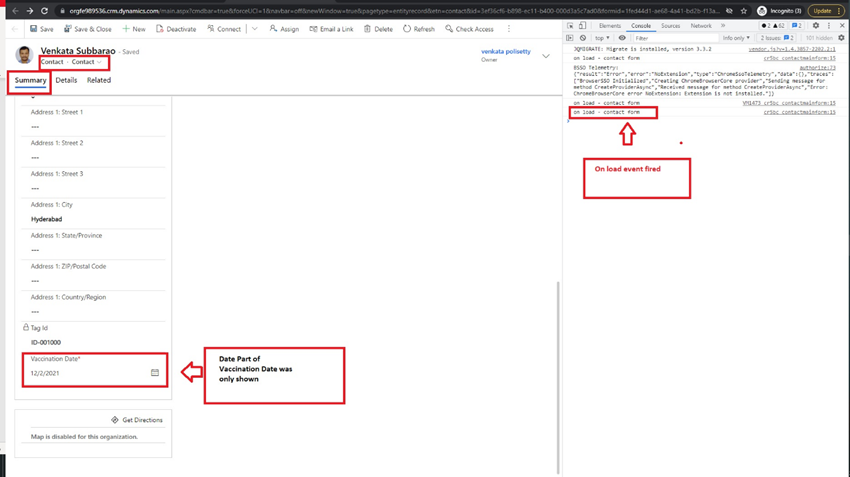Click the Tag Id lock icon
The width and height of the screenshot is (850, 477).
25,327
